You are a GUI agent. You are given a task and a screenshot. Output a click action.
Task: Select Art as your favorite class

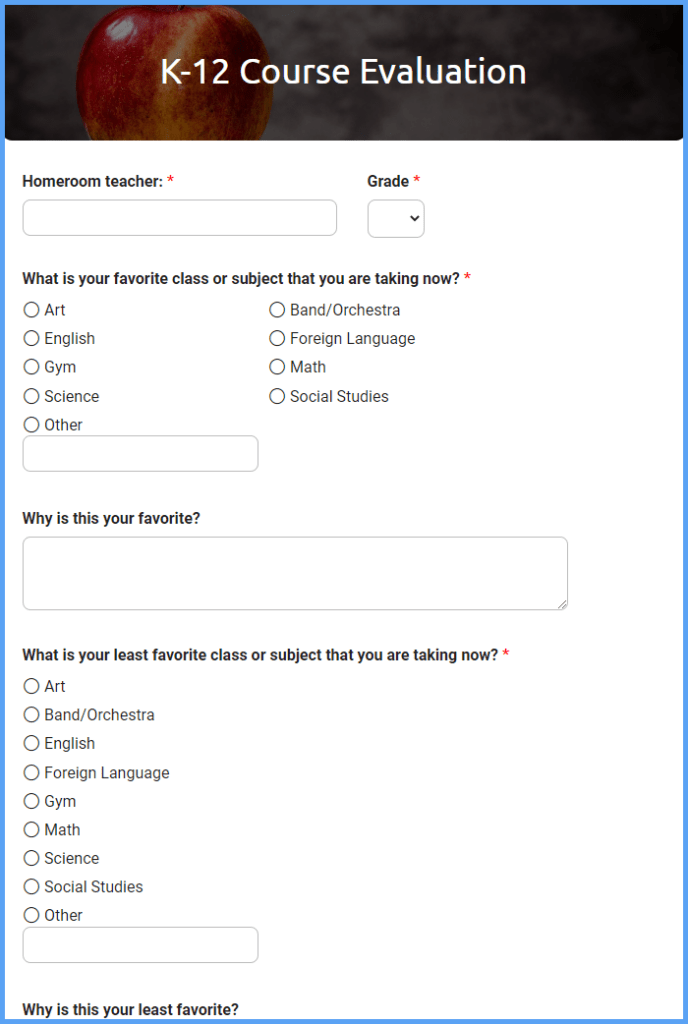[31, 310]
